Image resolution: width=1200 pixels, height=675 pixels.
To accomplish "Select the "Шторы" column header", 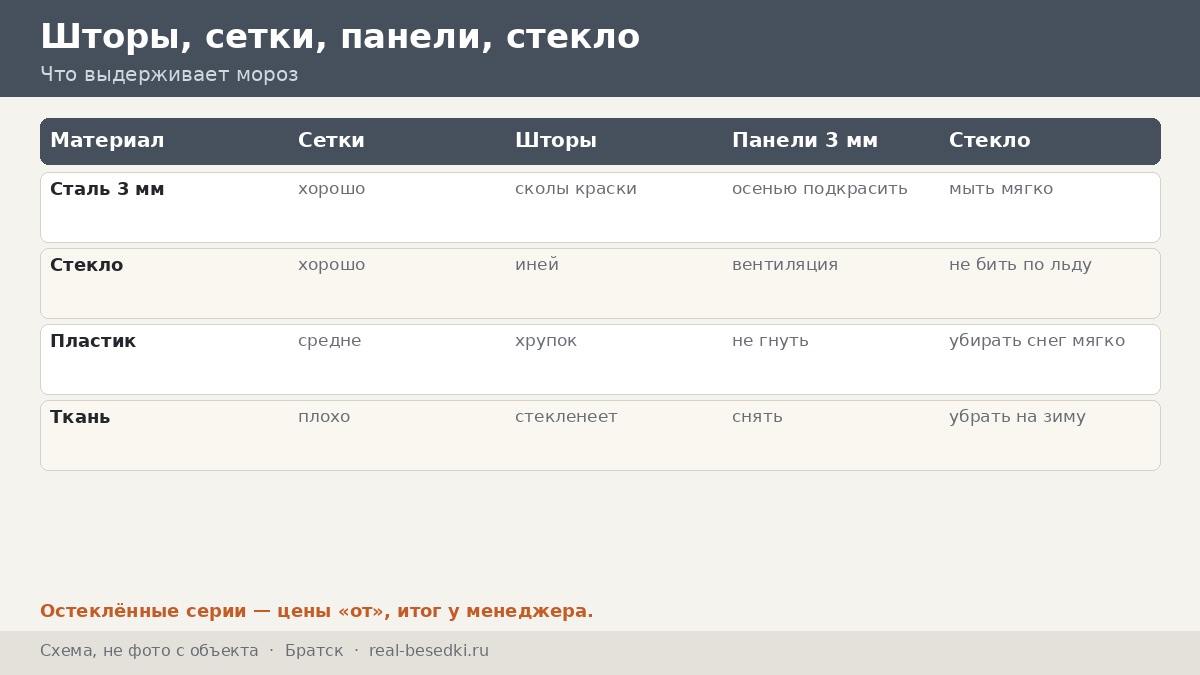I will coord(556,141).
